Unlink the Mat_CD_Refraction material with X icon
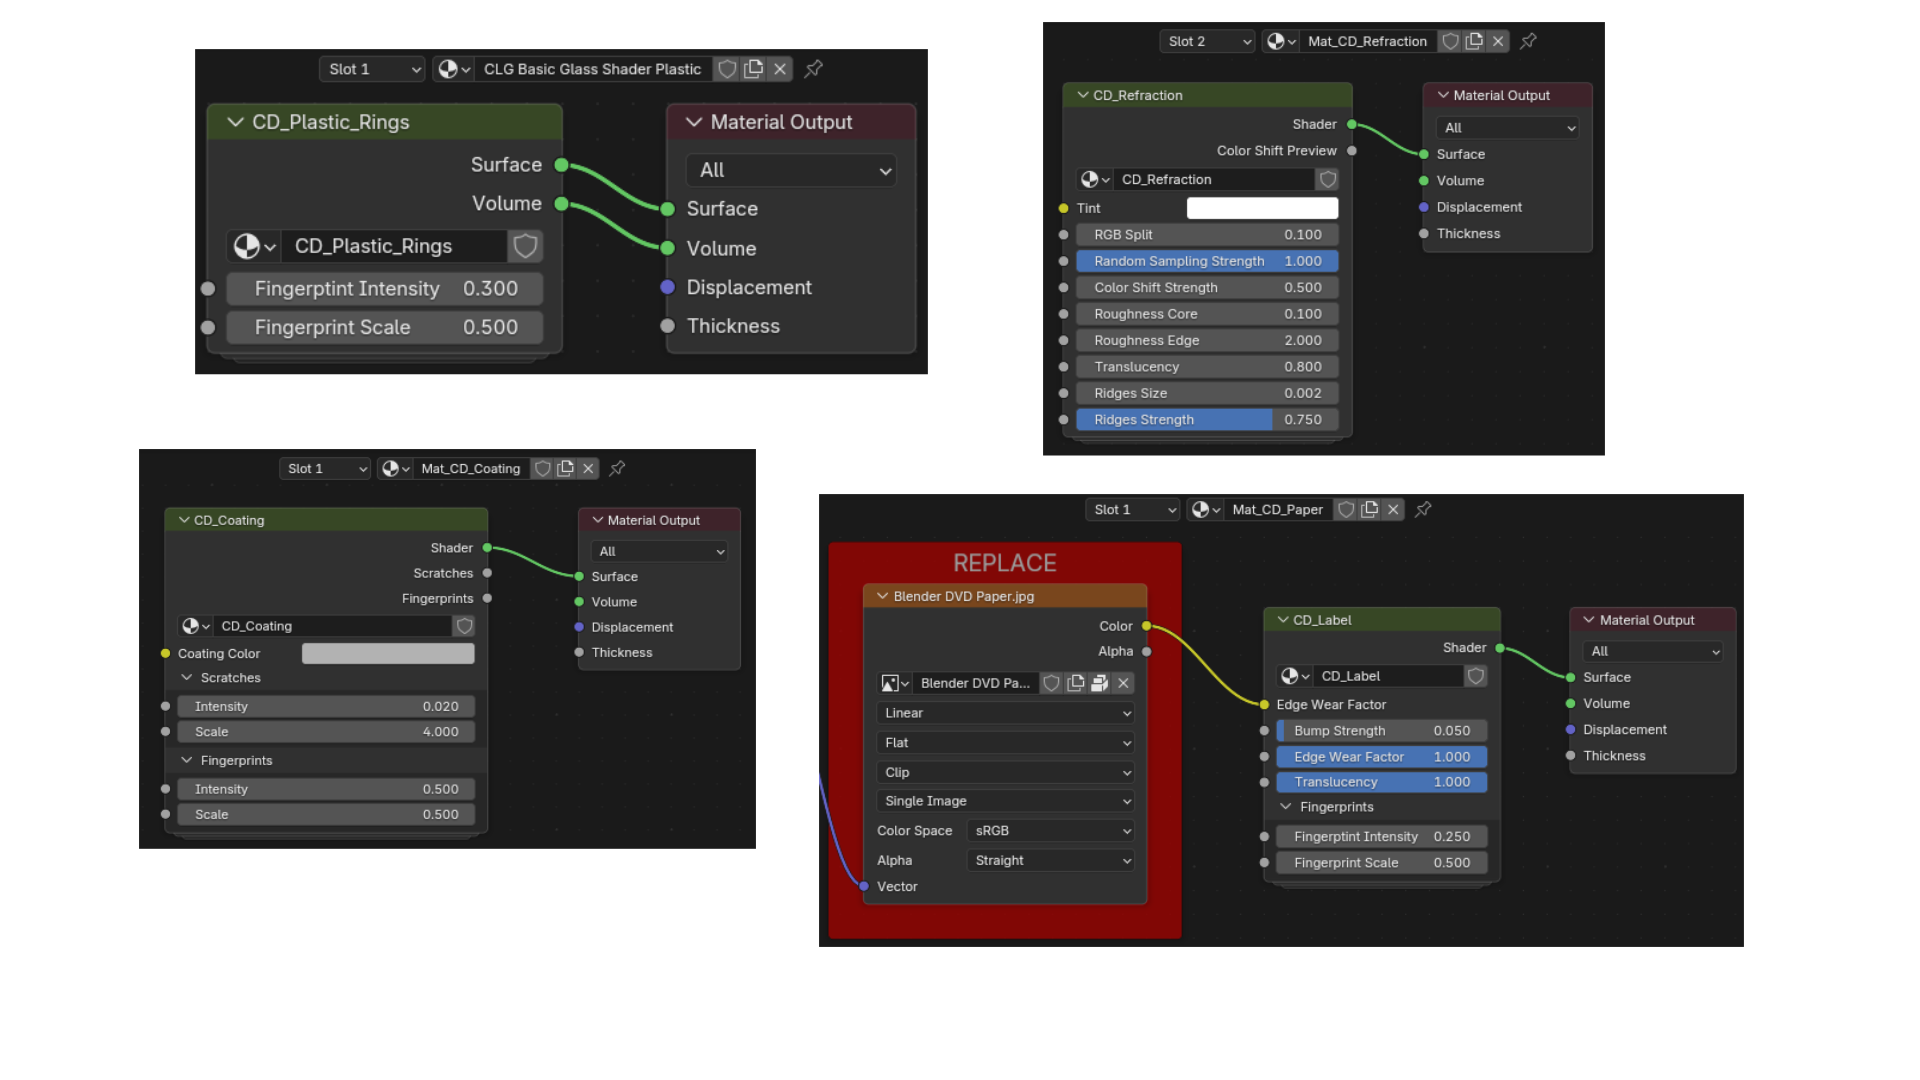This screenshot has width=1920, height=1080. (1498, 41)
